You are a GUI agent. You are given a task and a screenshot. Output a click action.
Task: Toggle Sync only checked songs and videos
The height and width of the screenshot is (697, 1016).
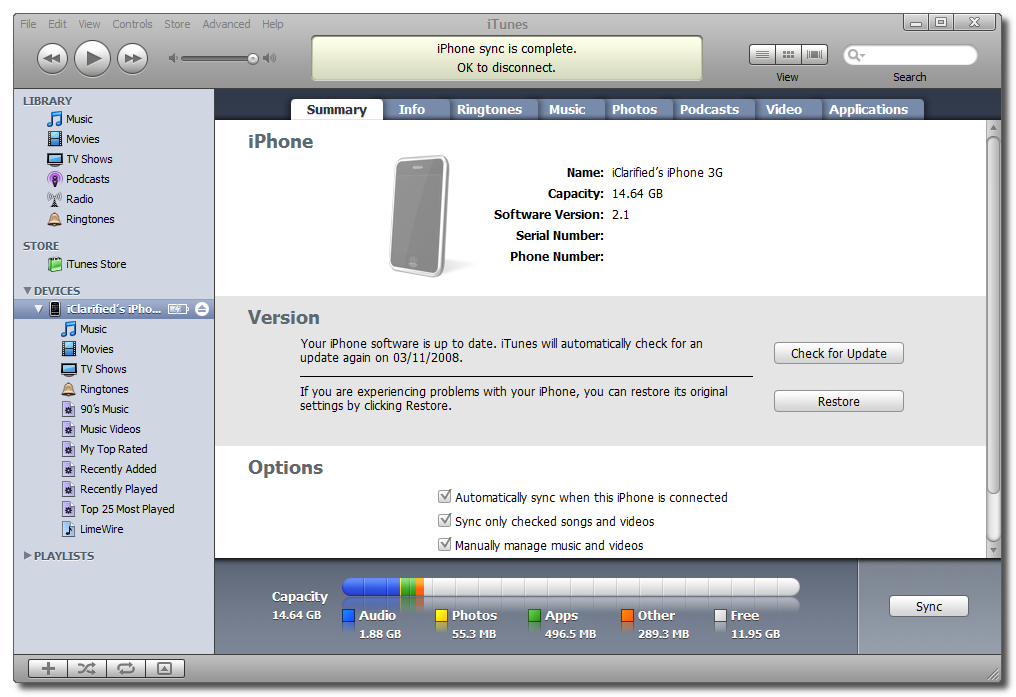click(445, 521)
